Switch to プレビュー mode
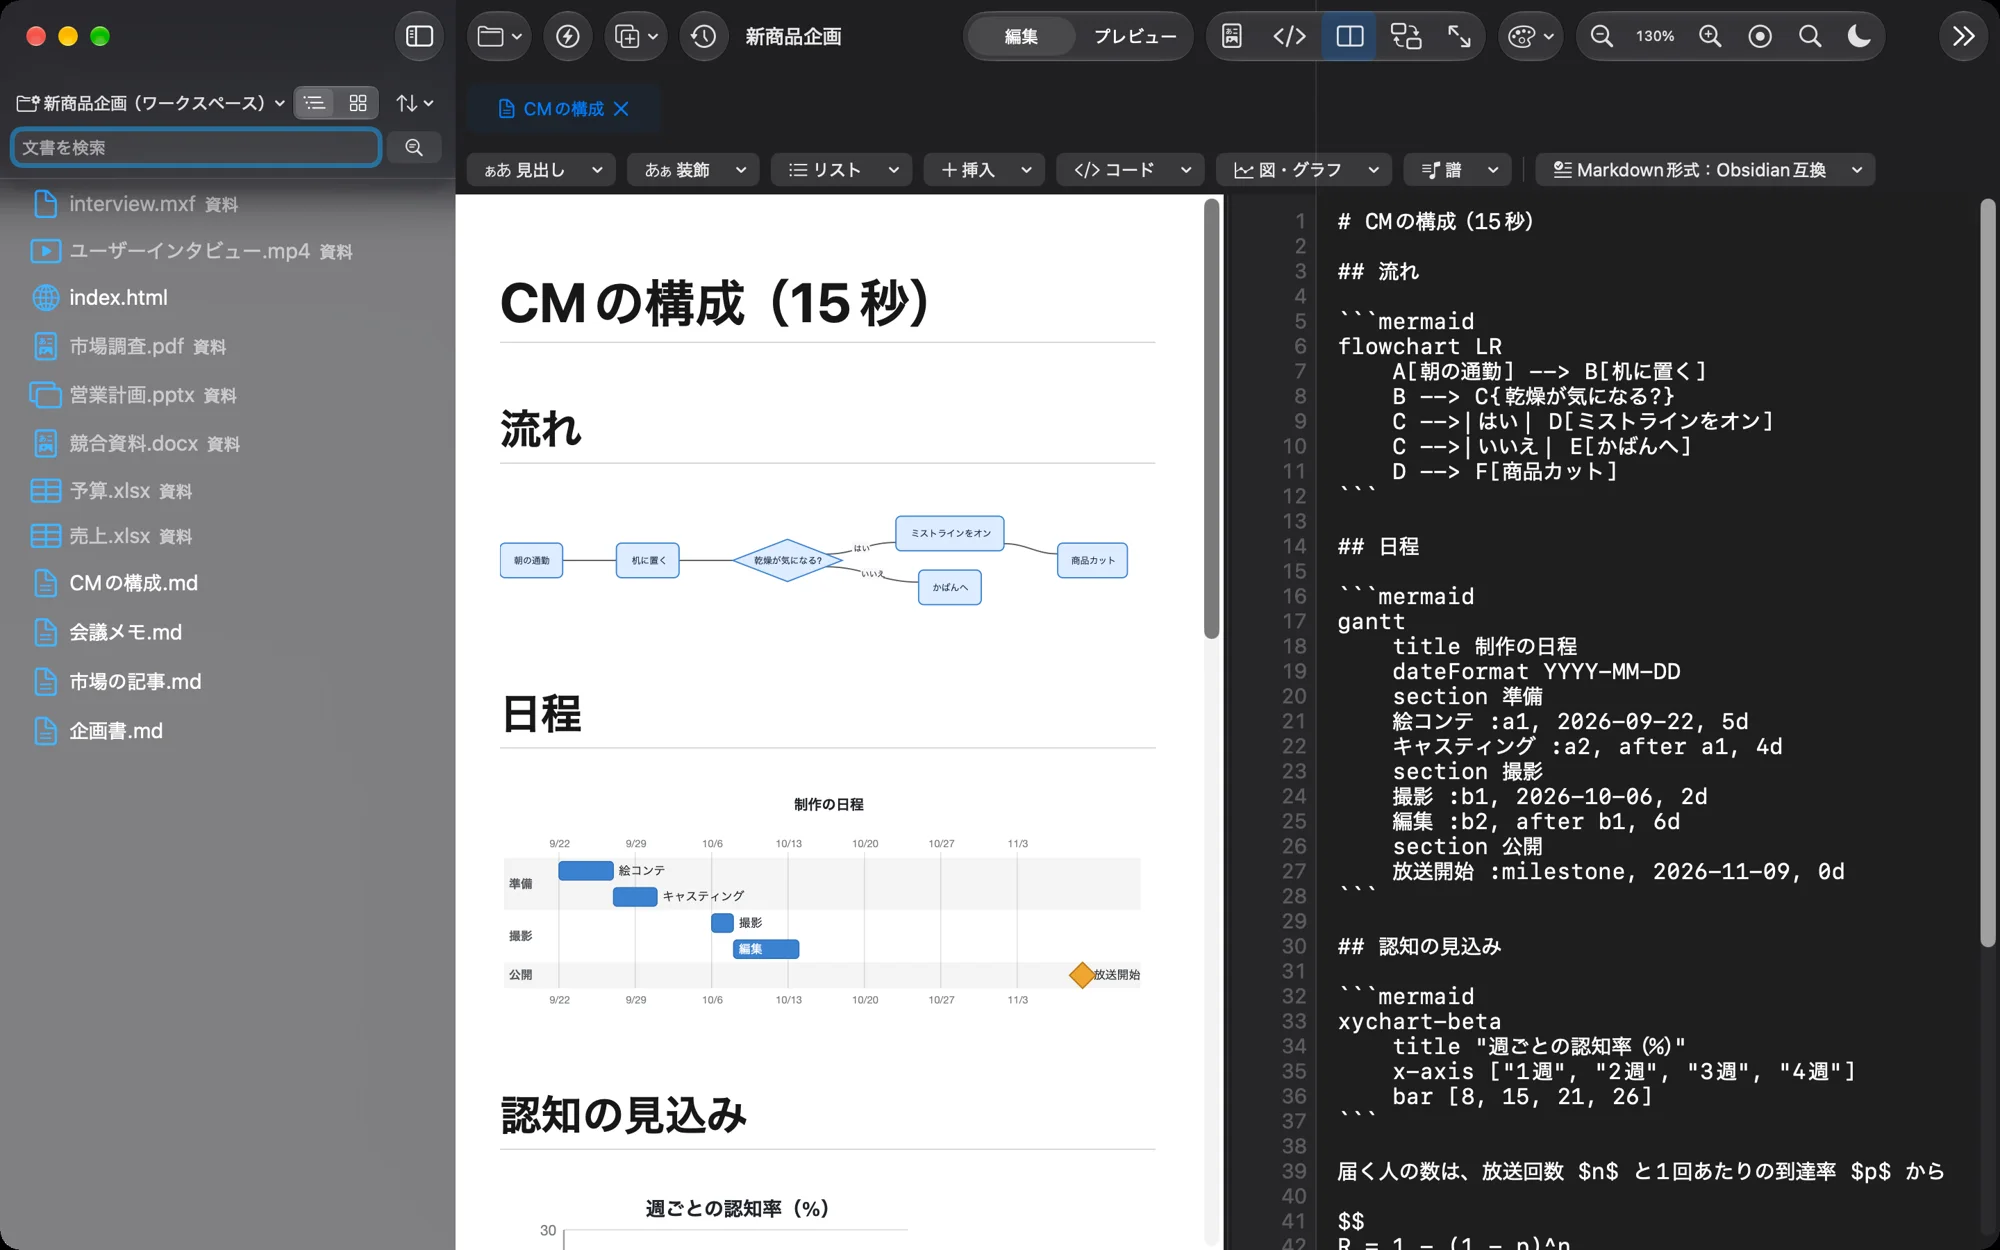Image resolution: width=2000 pixels, height=1250 pixels. point(1135,37)
